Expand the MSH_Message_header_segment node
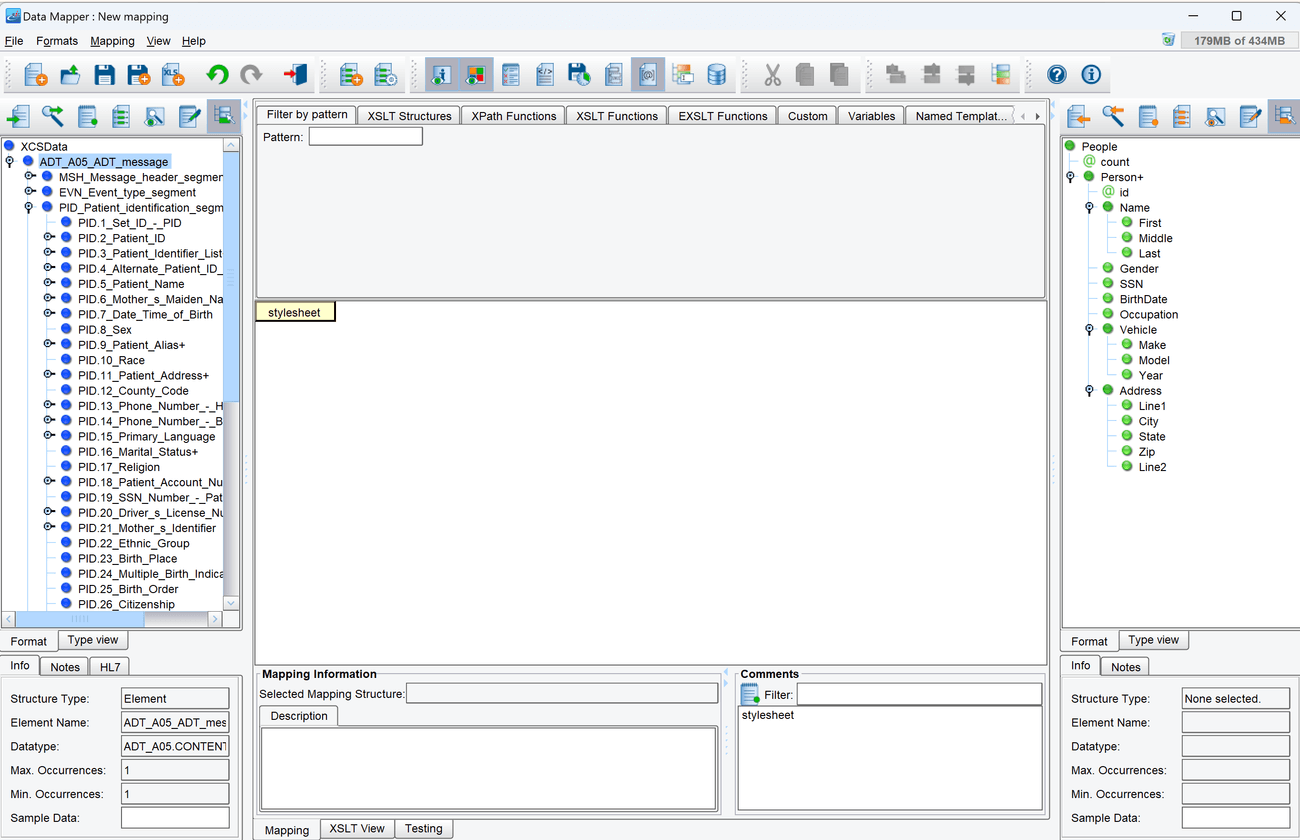Image resolution: width=1300 pixels, height=840 pixels. 29,177
